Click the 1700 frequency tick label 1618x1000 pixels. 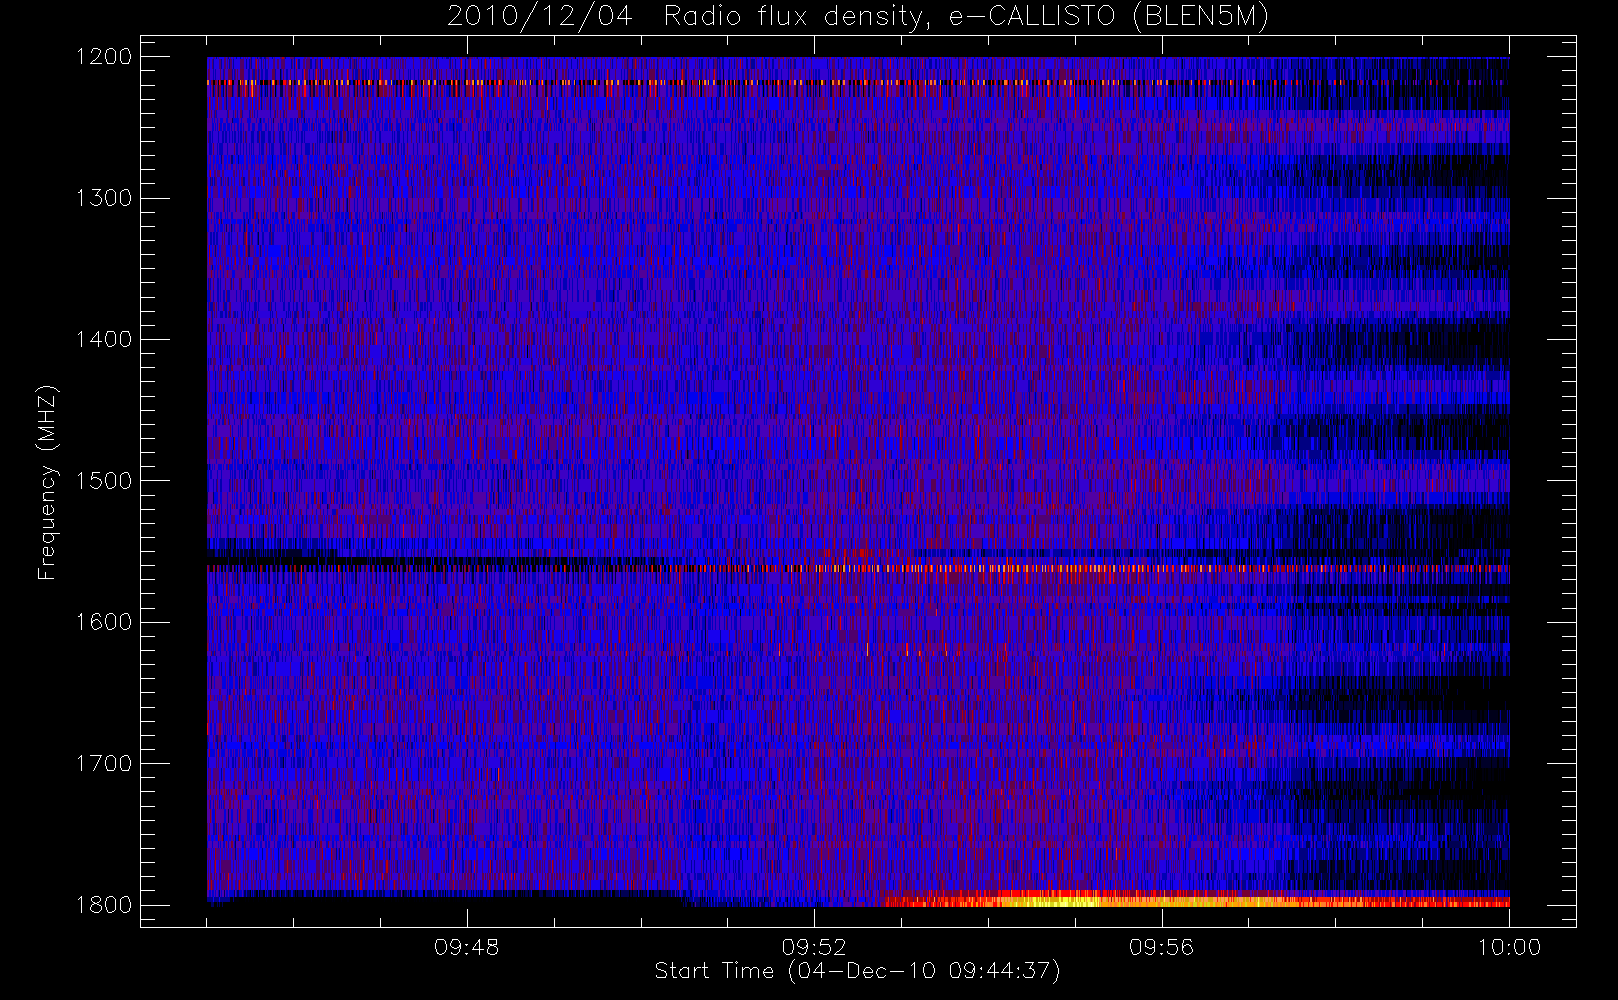[104, 764]
